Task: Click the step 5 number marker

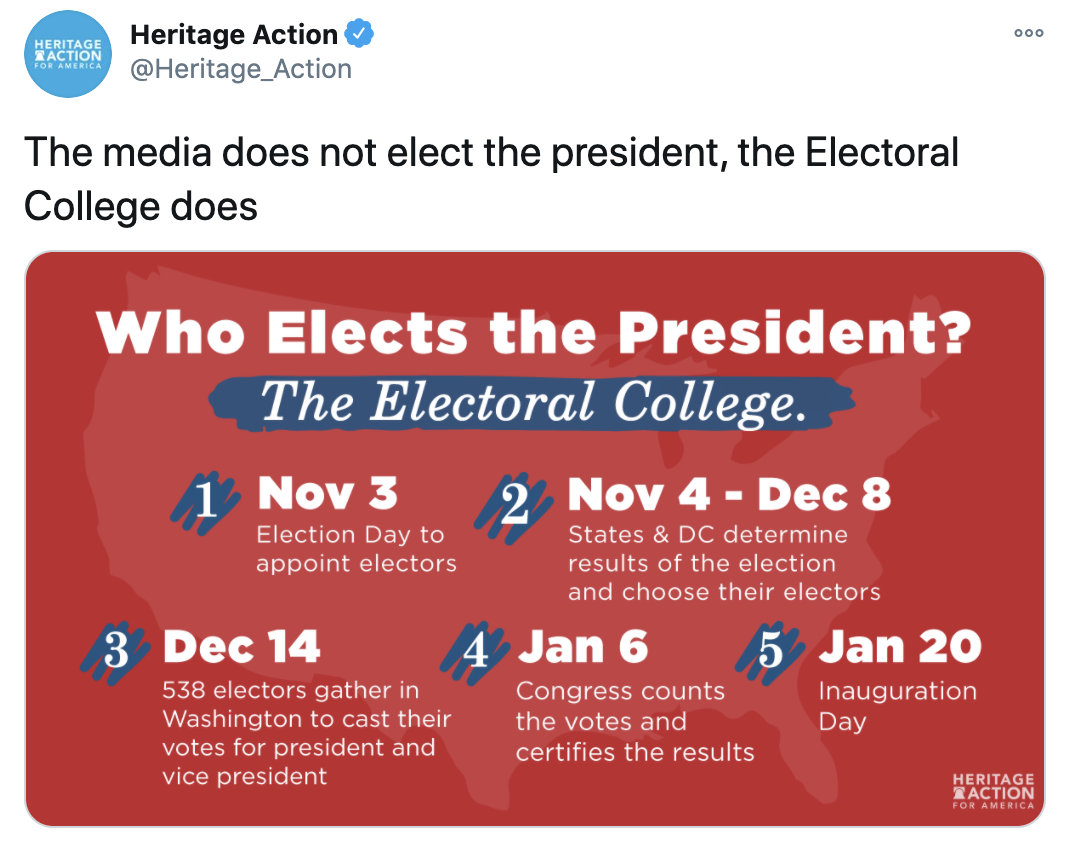Action: 770,652
